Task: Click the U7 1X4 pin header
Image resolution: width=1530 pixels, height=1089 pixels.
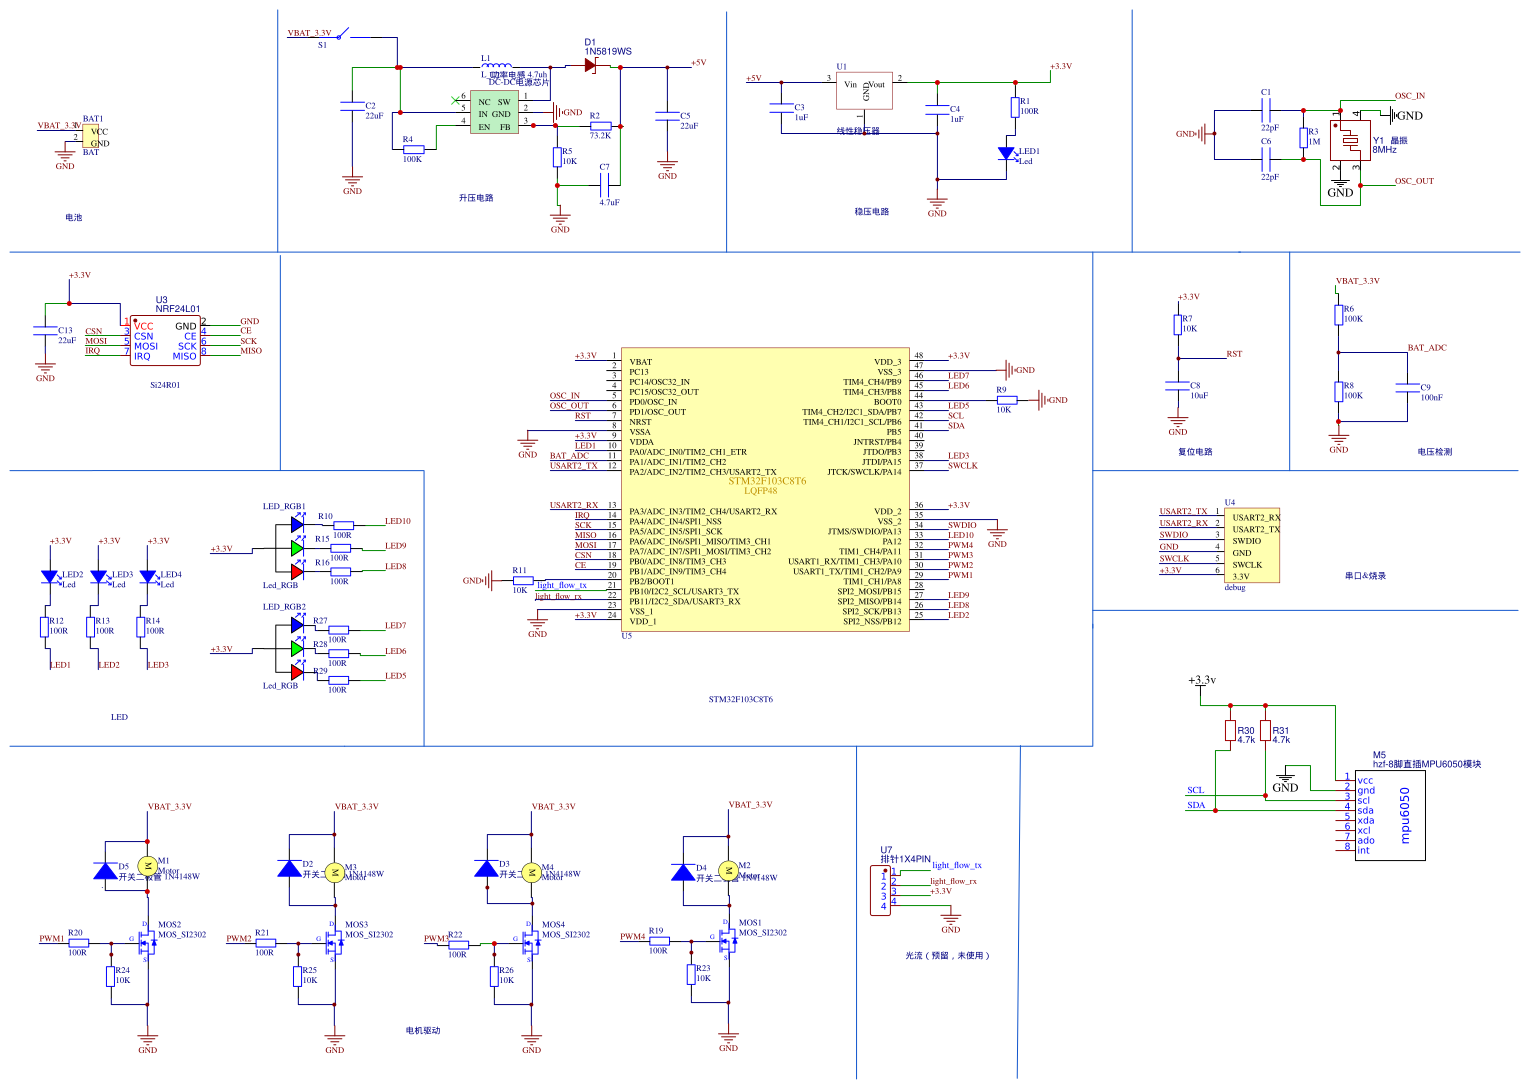Action: (x=881, y=890)
